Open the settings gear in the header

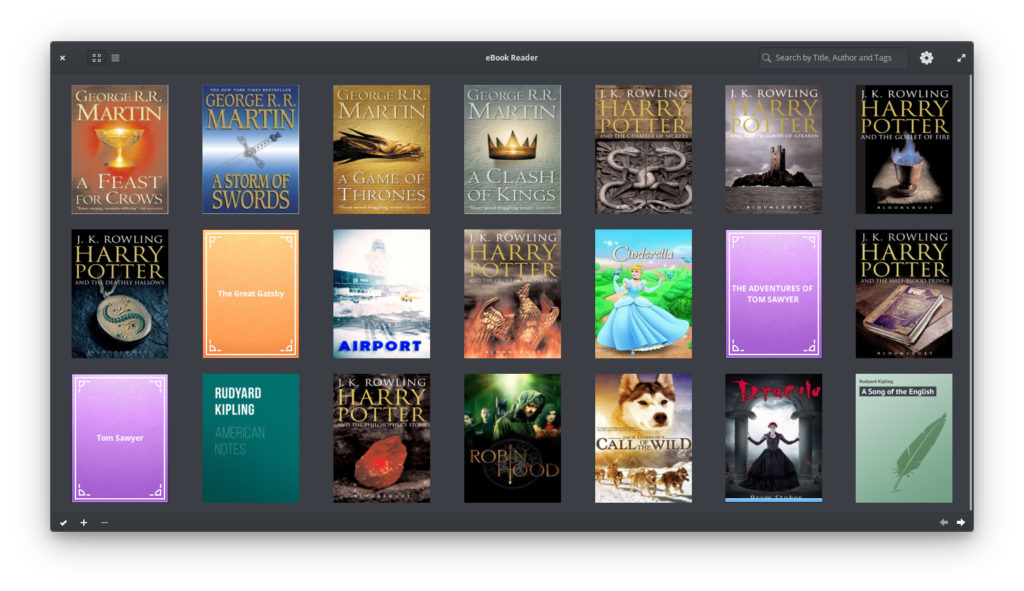coord(926,58)
